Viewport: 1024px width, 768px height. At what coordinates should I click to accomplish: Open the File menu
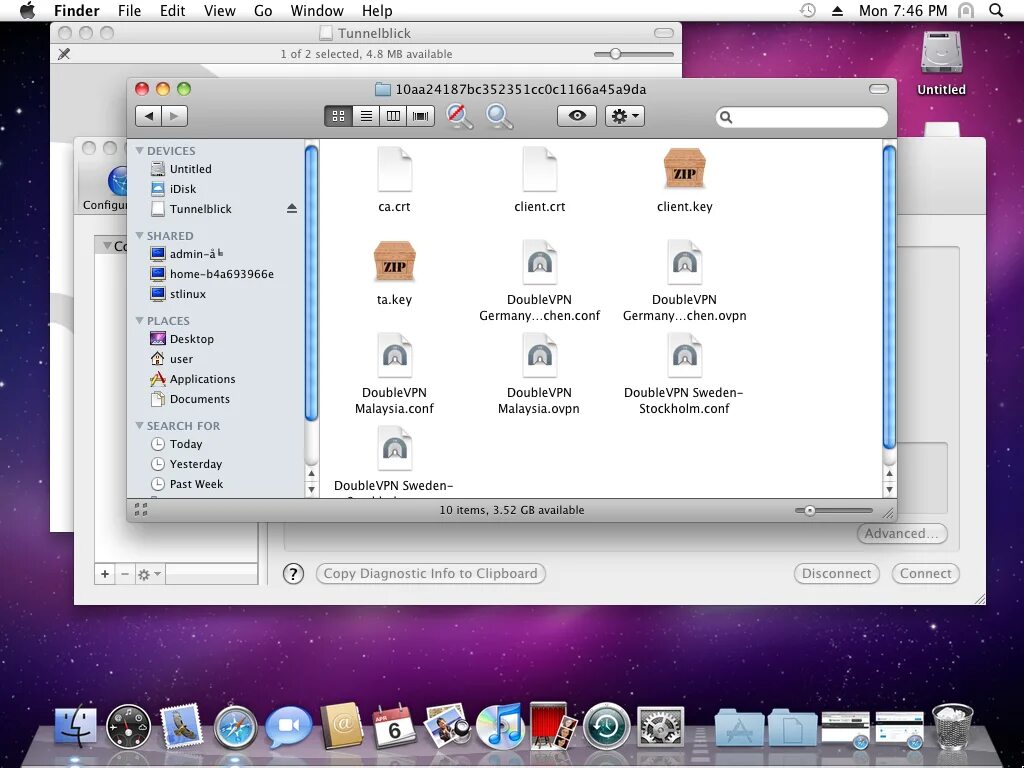(129, 10)
